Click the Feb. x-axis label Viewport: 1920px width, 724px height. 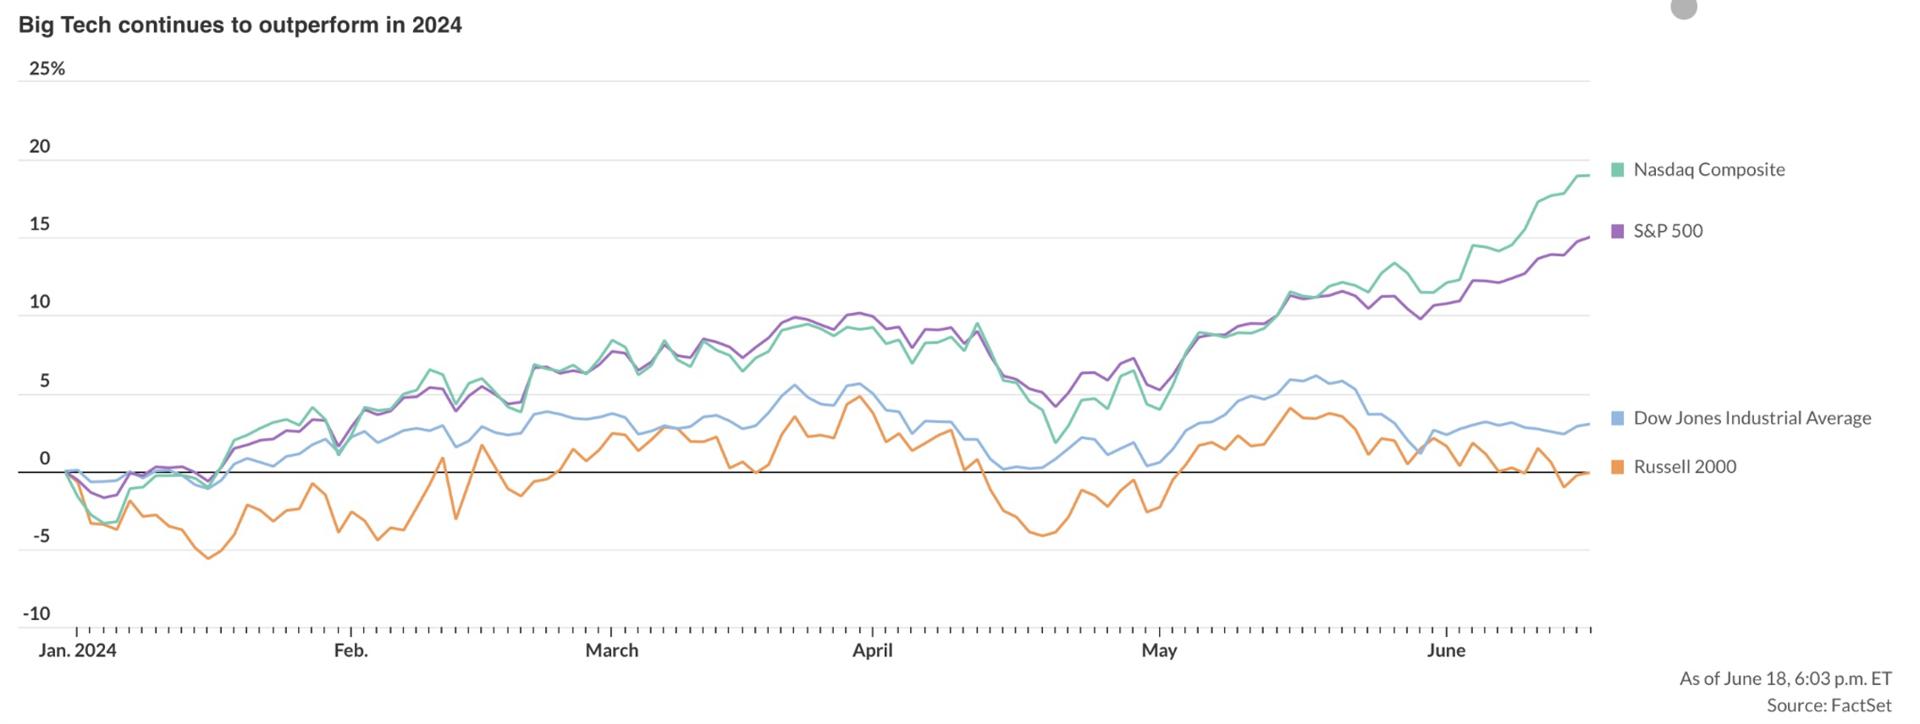coord(351,651)
